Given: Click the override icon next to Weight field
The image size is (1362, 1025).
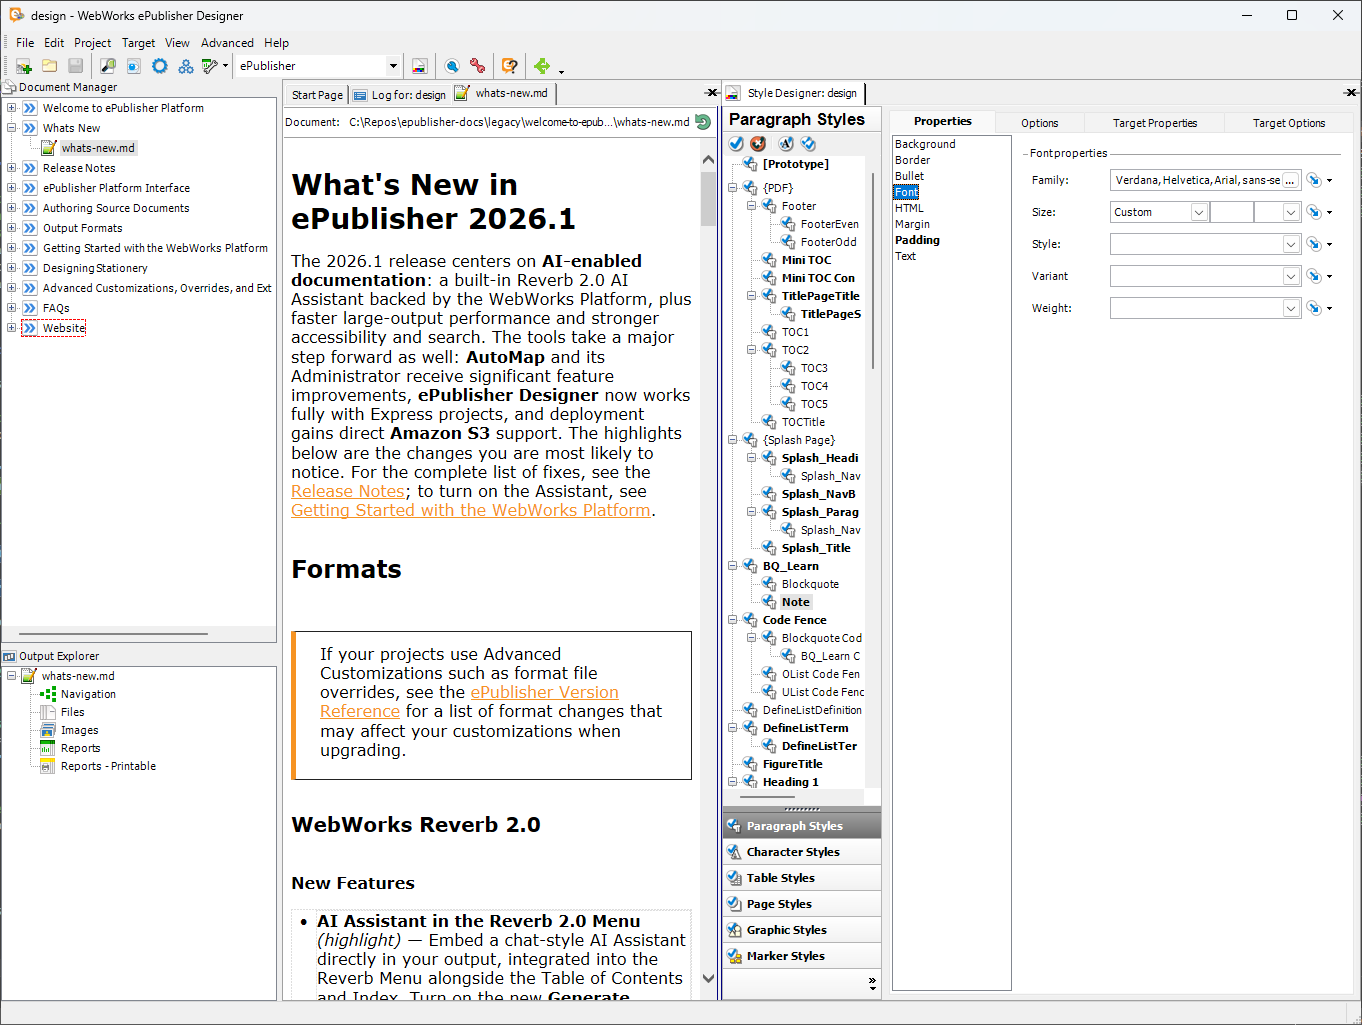Looking at the screenshot, I should tap(1314, 308).
